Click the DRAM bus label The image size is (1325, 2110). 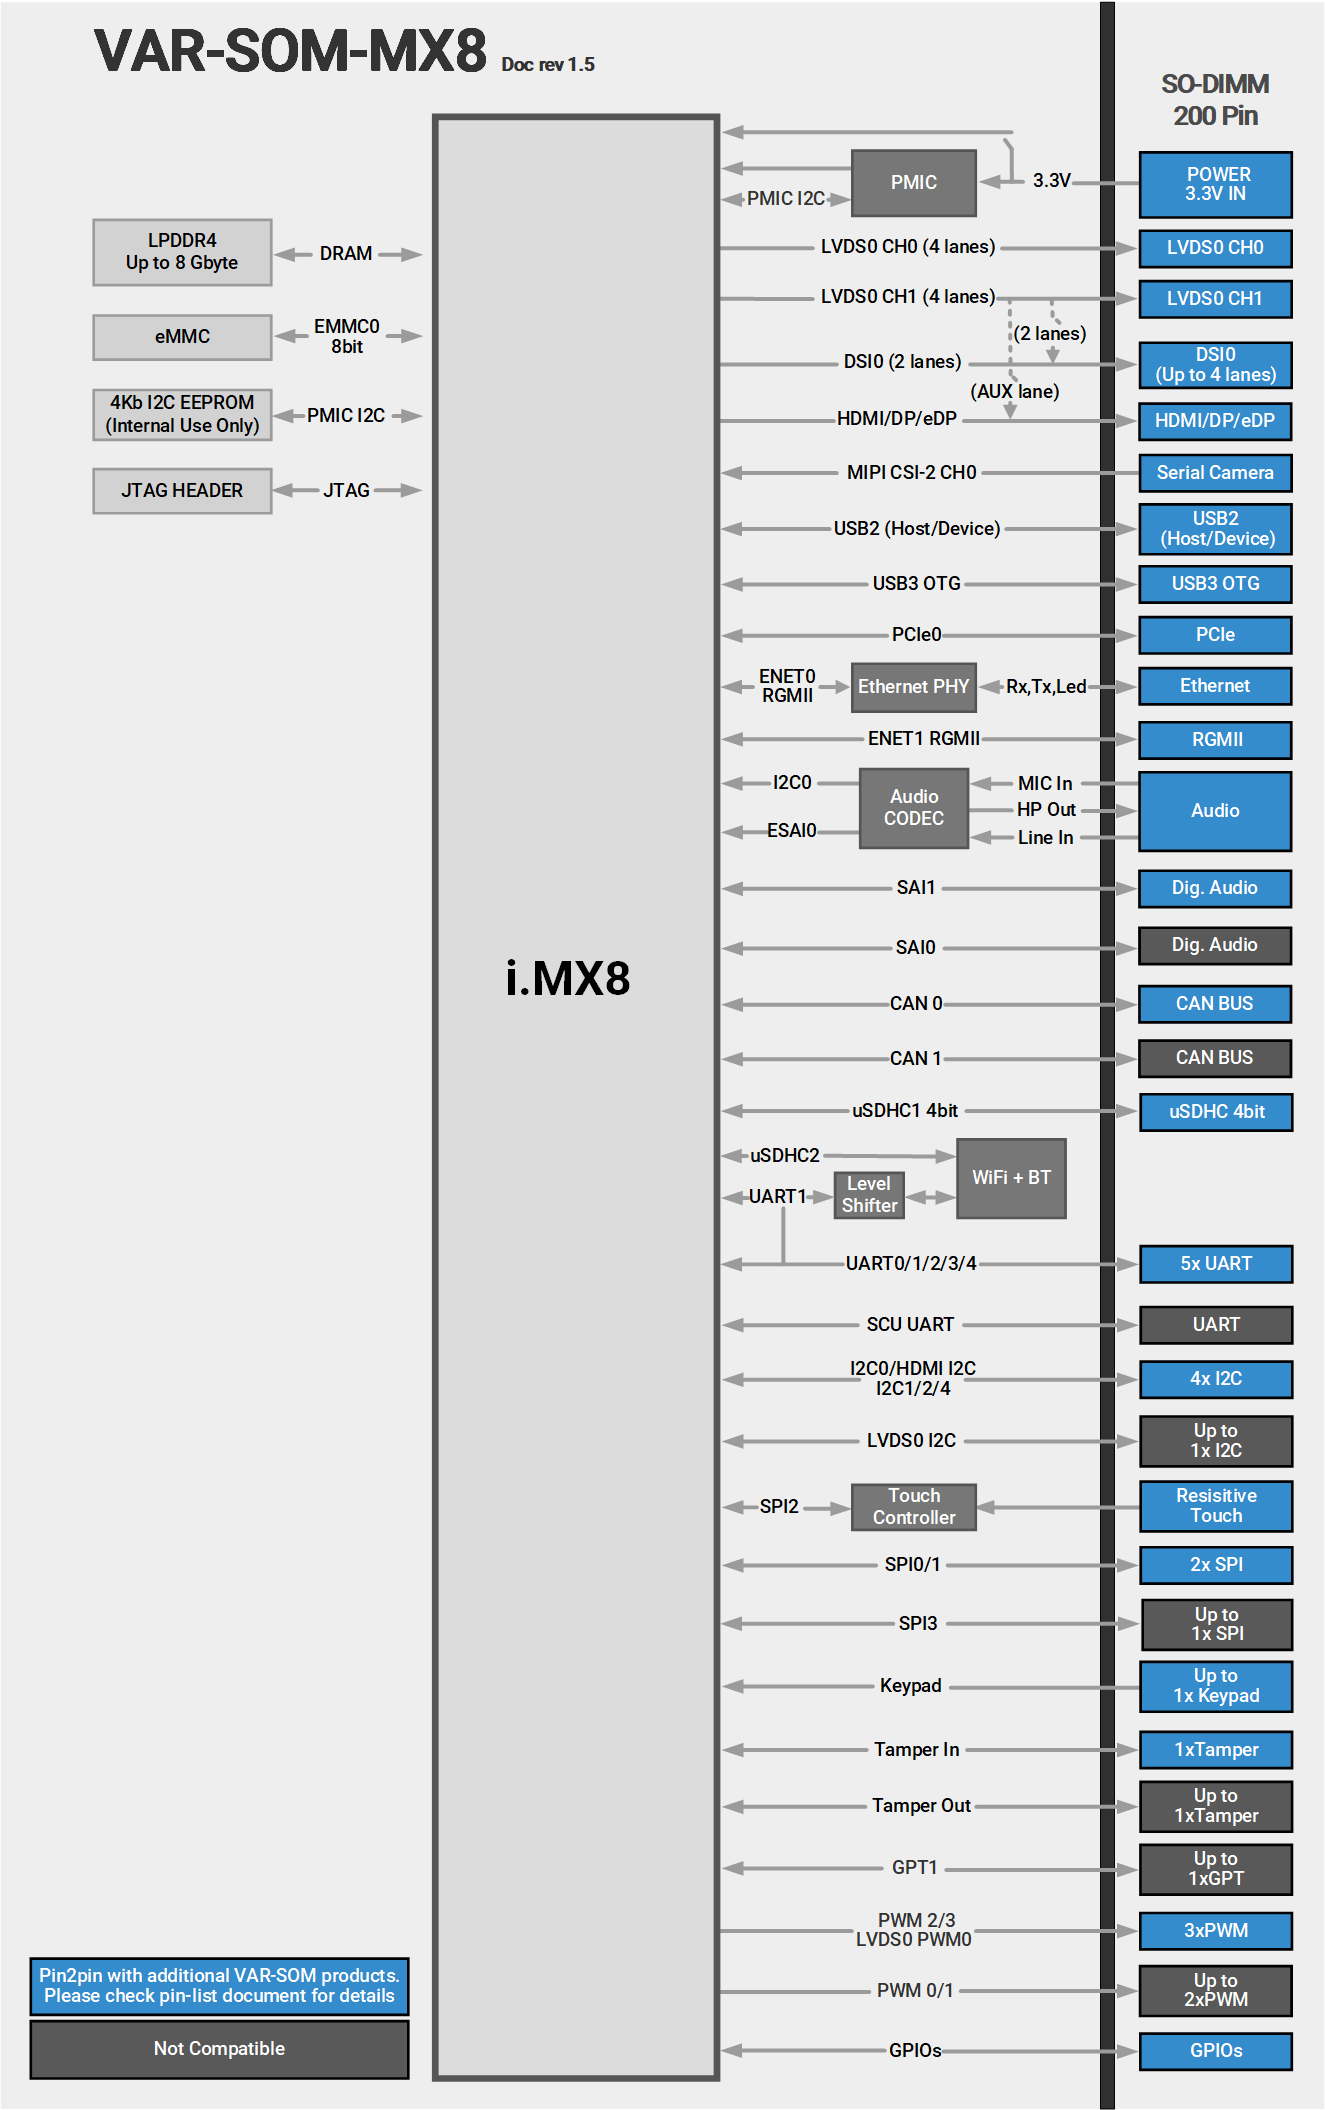coord(346,254)
